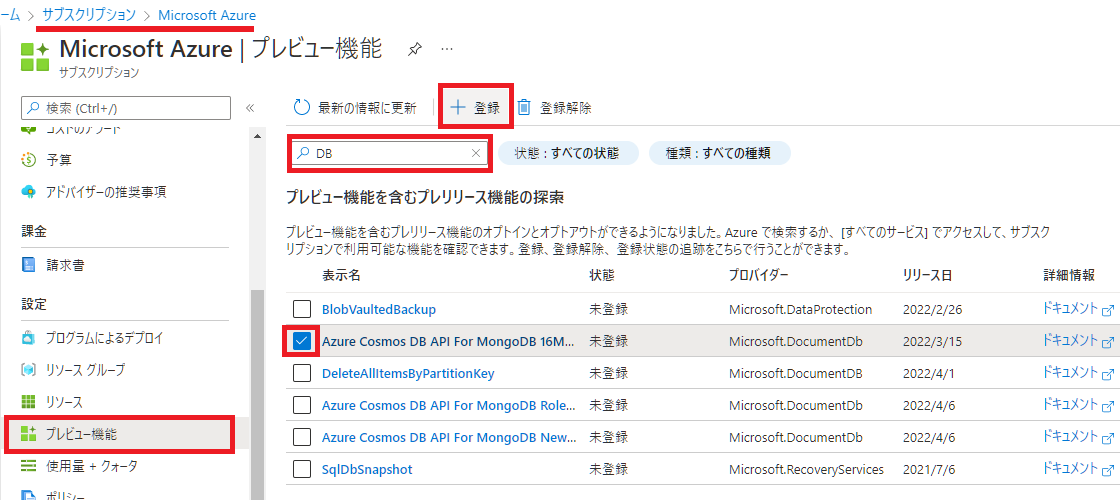Check the DeleteAllItemsByPartitionKey checkbox
Image resolution: width=1120 pixels, height=500 pixels.
(302, 374)
